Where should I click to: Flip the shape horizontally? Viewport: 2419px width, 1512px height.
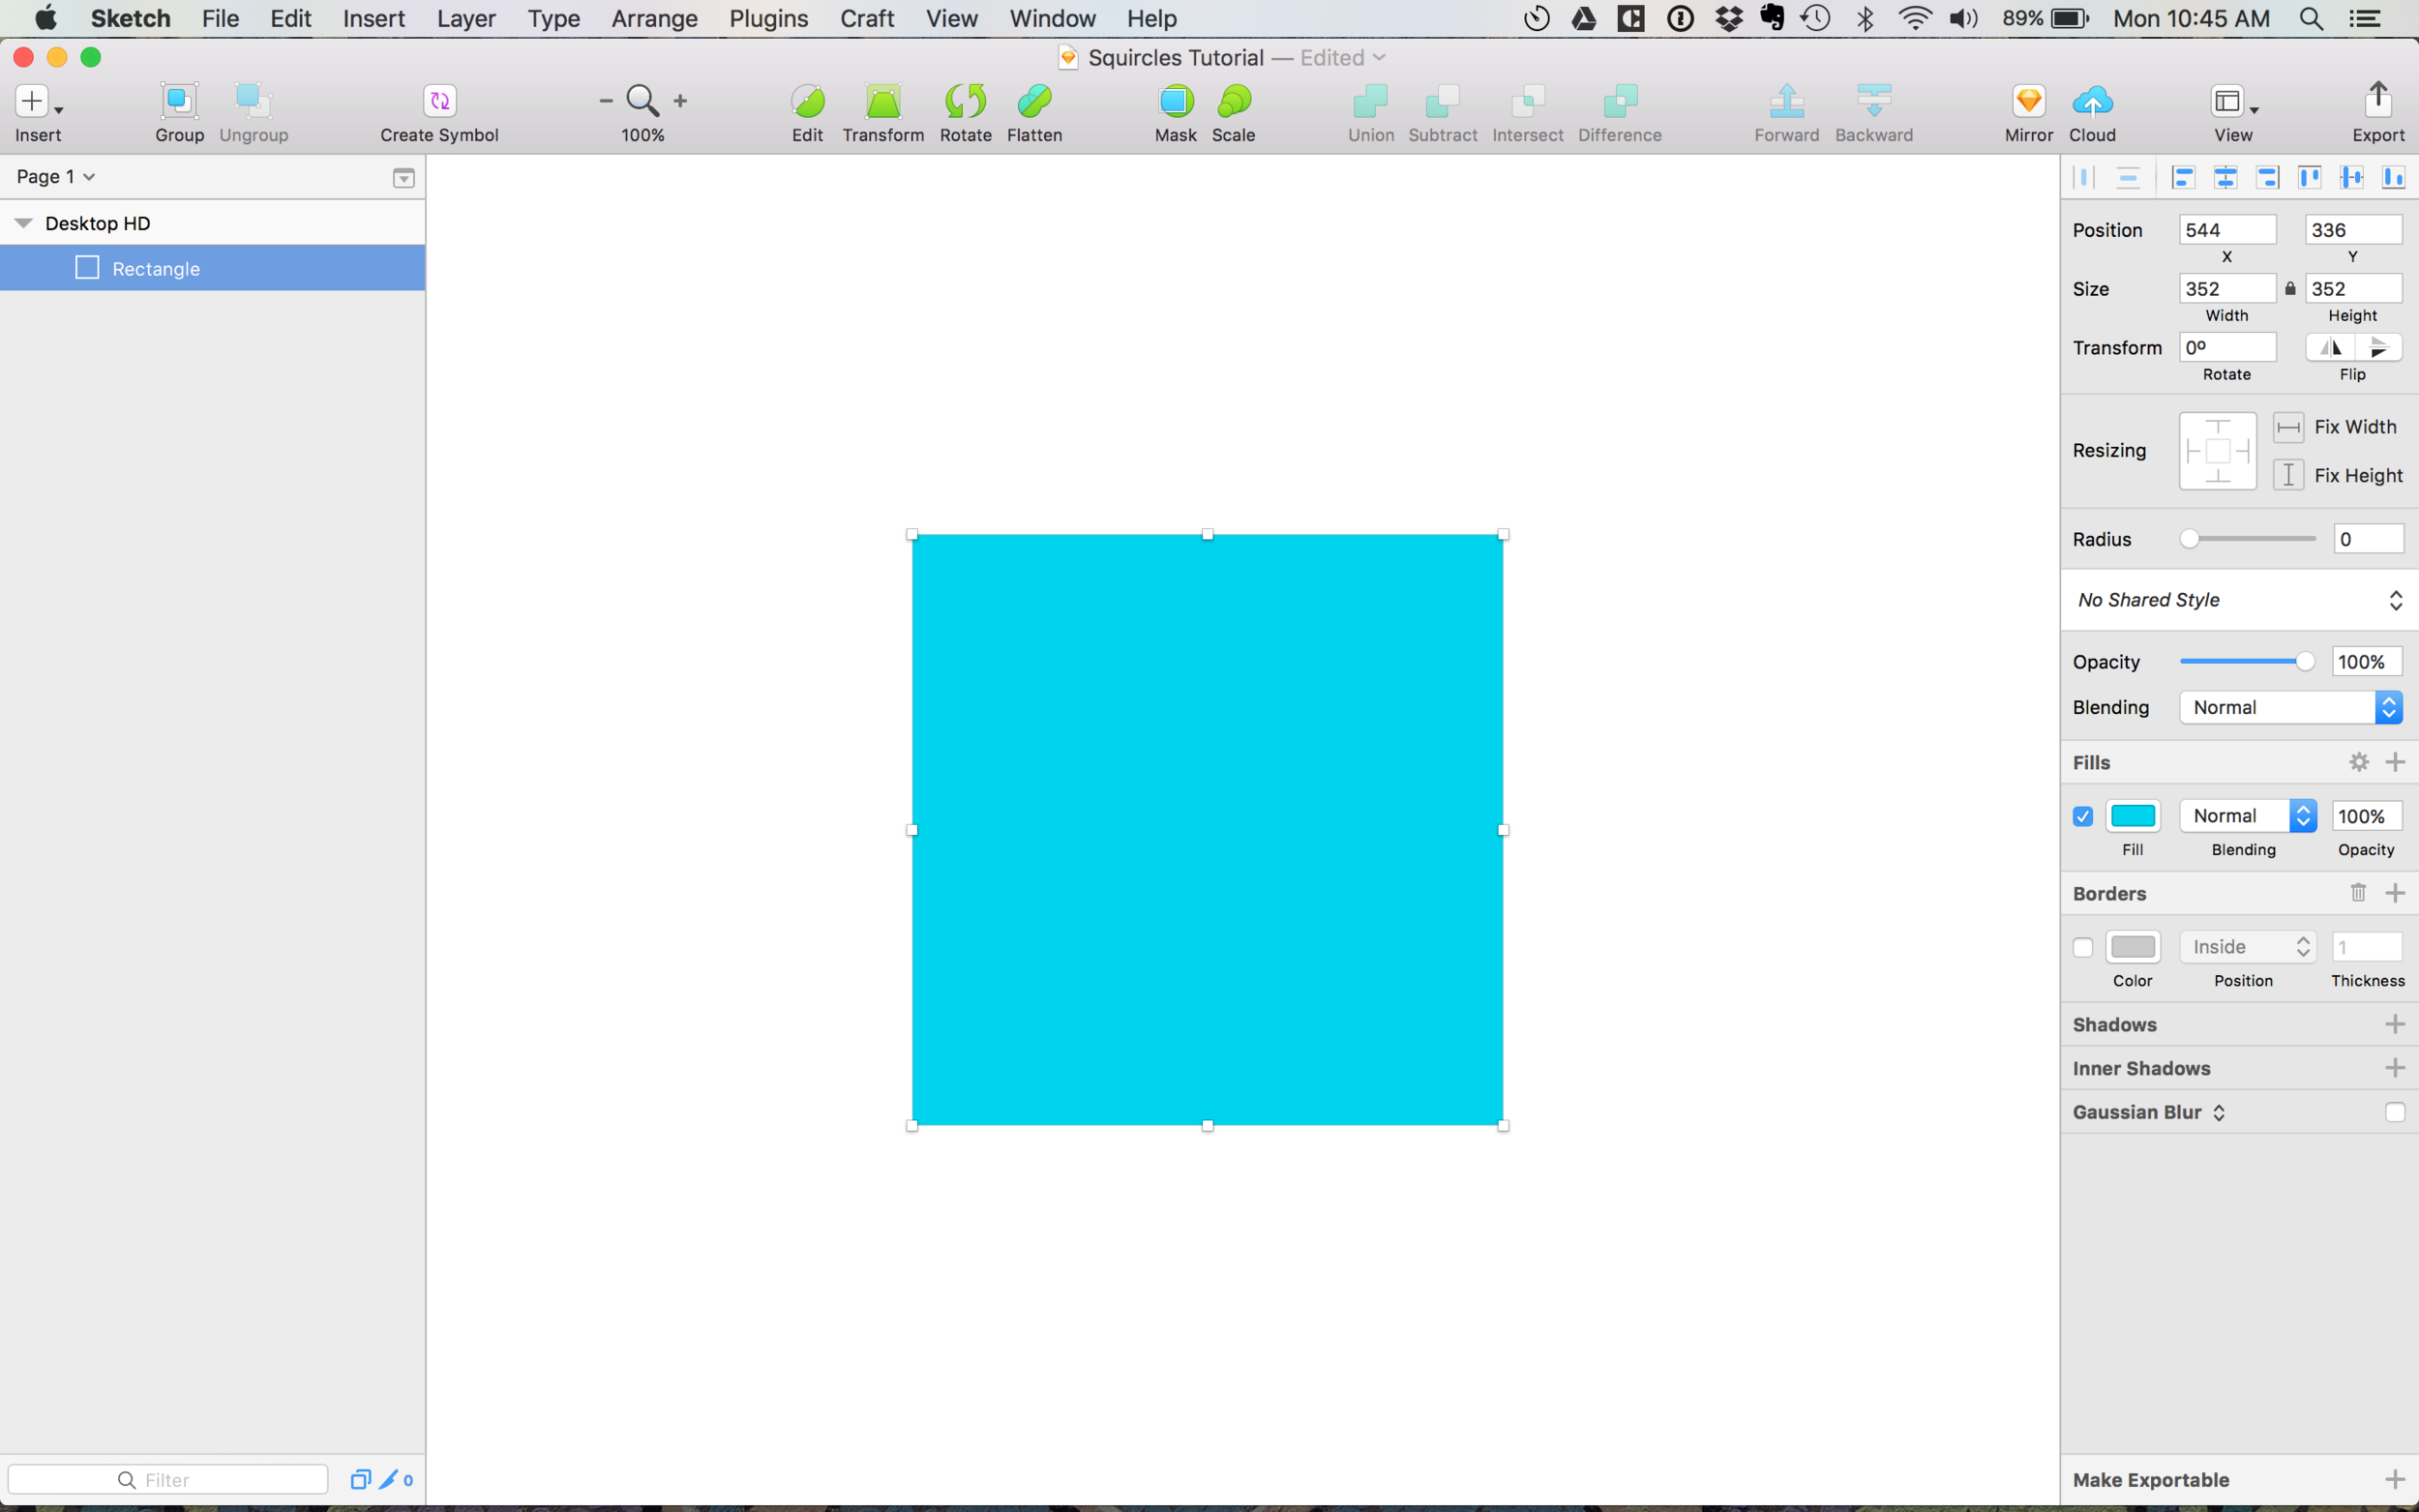tap(2330, 347)
